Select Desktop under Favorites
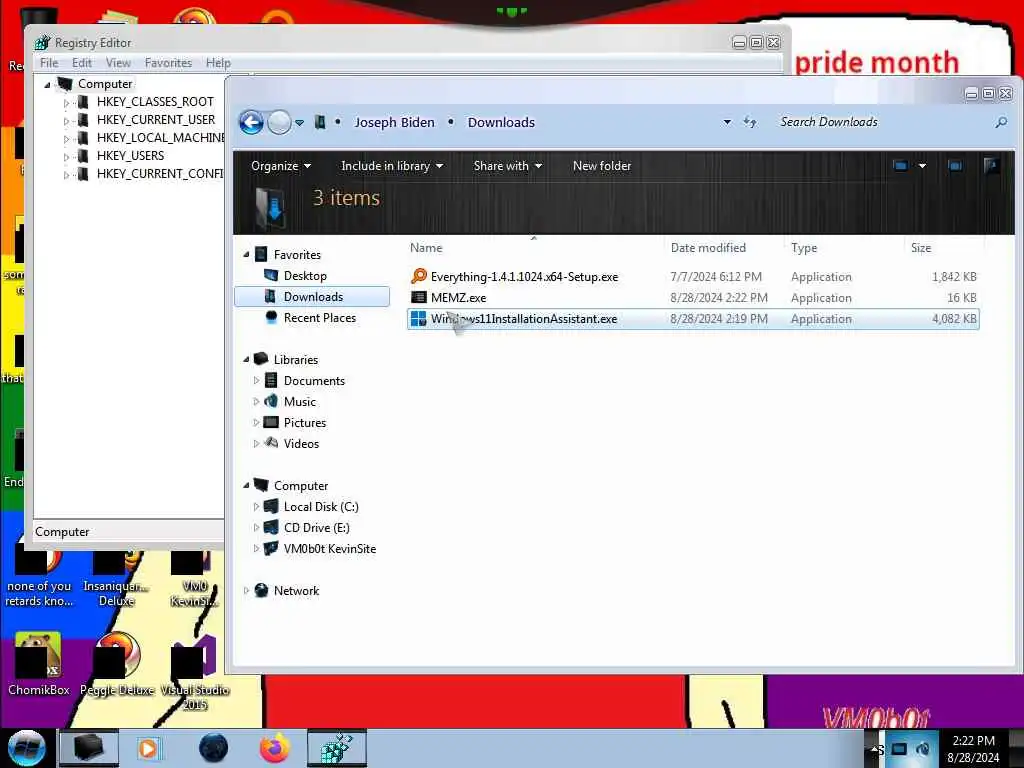1024x768 pixels. pos(305,276)
